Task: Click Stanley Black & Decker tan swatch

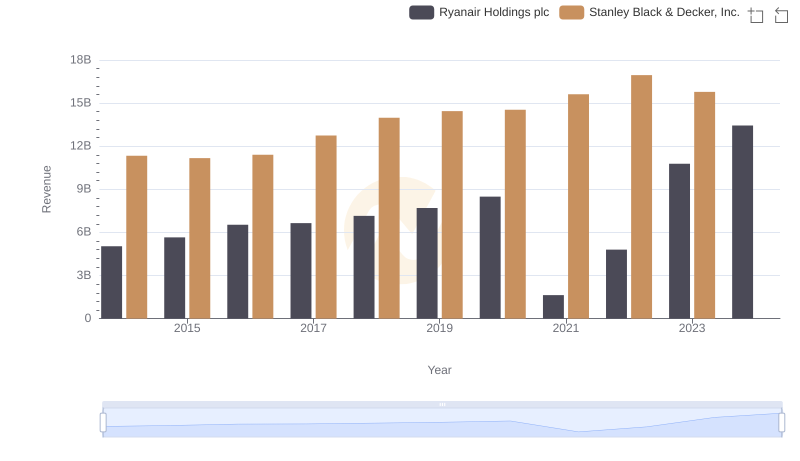Action: [571, 12]
